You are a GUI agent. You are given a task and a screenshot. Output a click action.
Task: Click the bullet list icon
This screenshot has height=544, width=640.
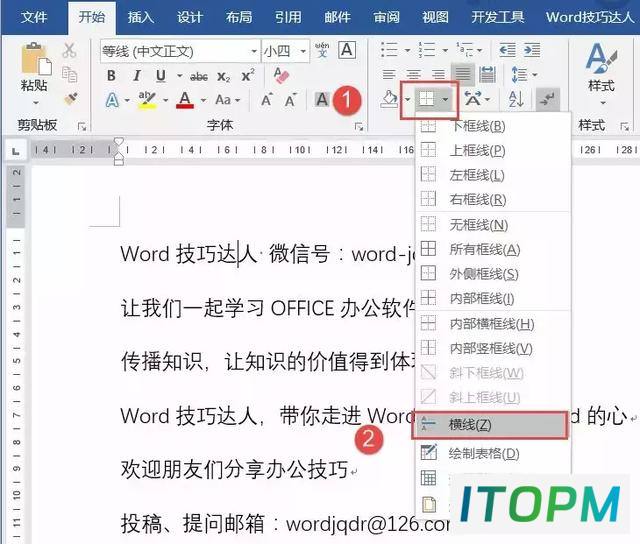[389, 50]
